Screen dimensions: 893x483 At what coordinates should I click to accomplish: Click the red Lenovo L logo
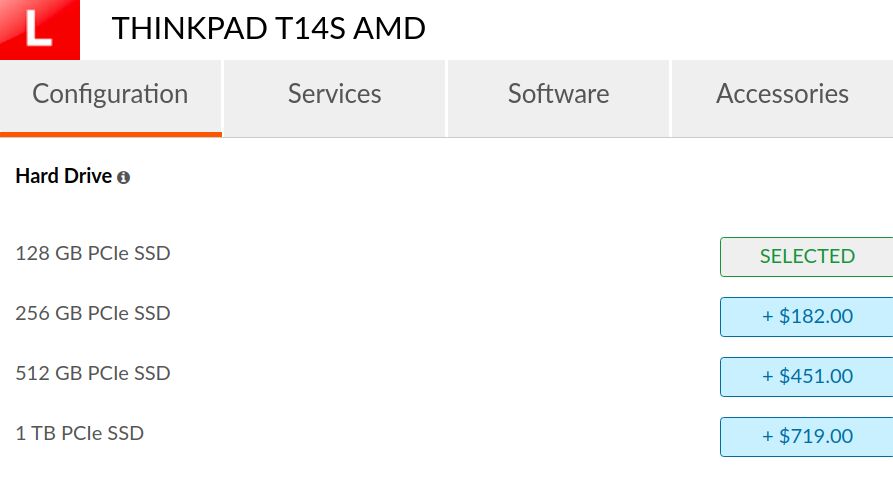tap(40, 30)
